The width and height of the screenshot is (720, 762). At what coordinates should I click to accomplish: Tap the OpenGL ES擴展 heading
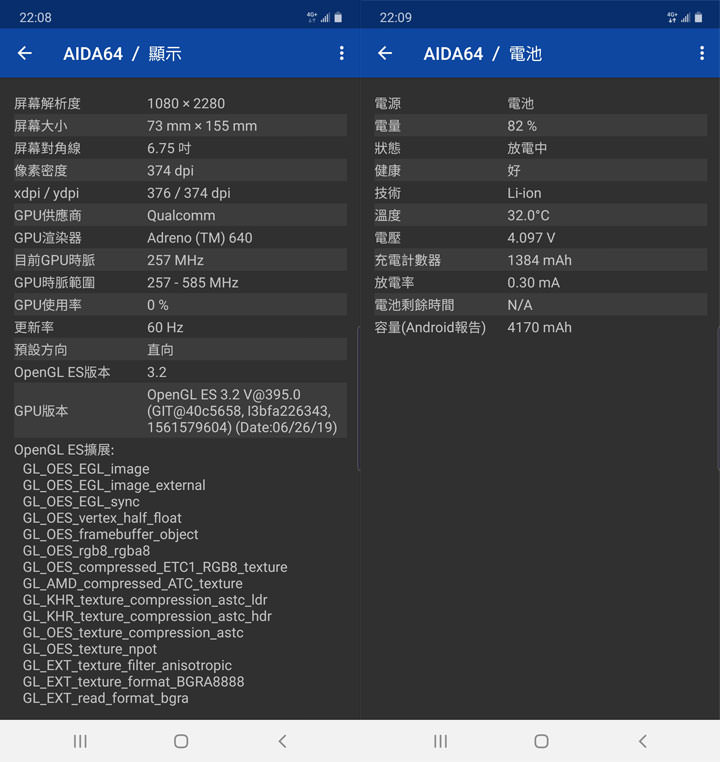pyautogui.click(x=64, y=450)
